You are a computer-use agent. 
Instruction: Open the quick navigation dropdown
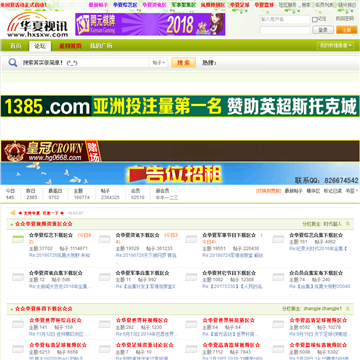[x=336, y=46]
